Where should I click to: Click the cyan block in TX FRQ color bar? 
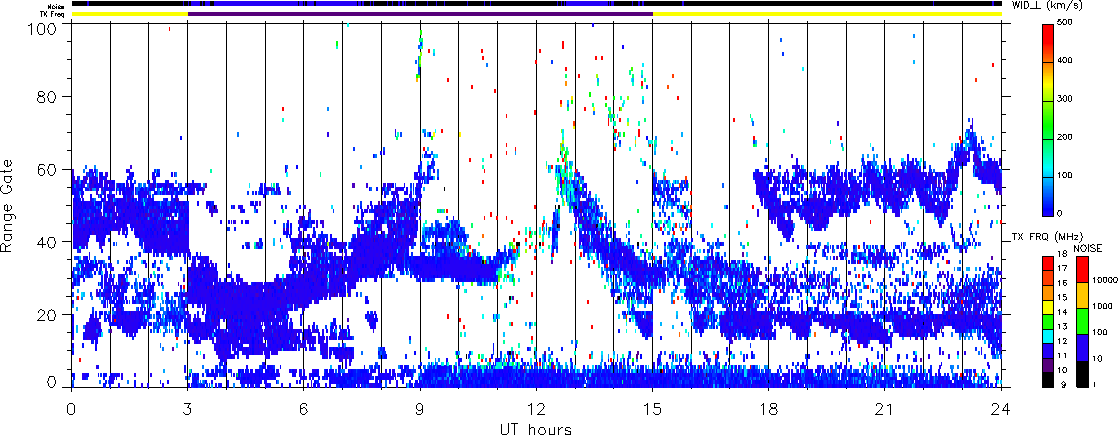[x=1047, y=337]
